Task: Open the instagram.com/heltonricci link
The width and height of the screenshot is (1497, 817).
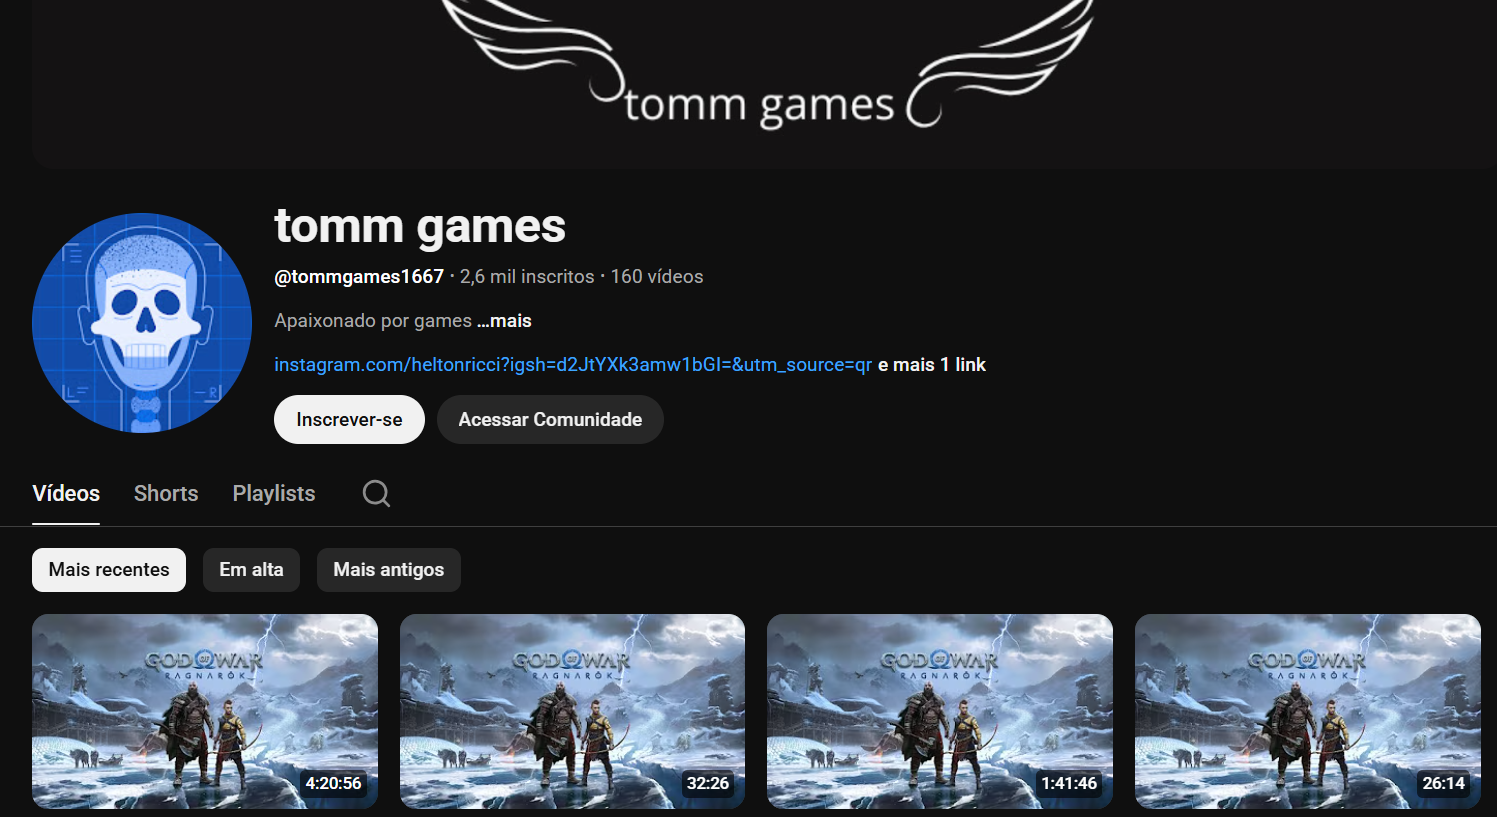Action: 573,365
